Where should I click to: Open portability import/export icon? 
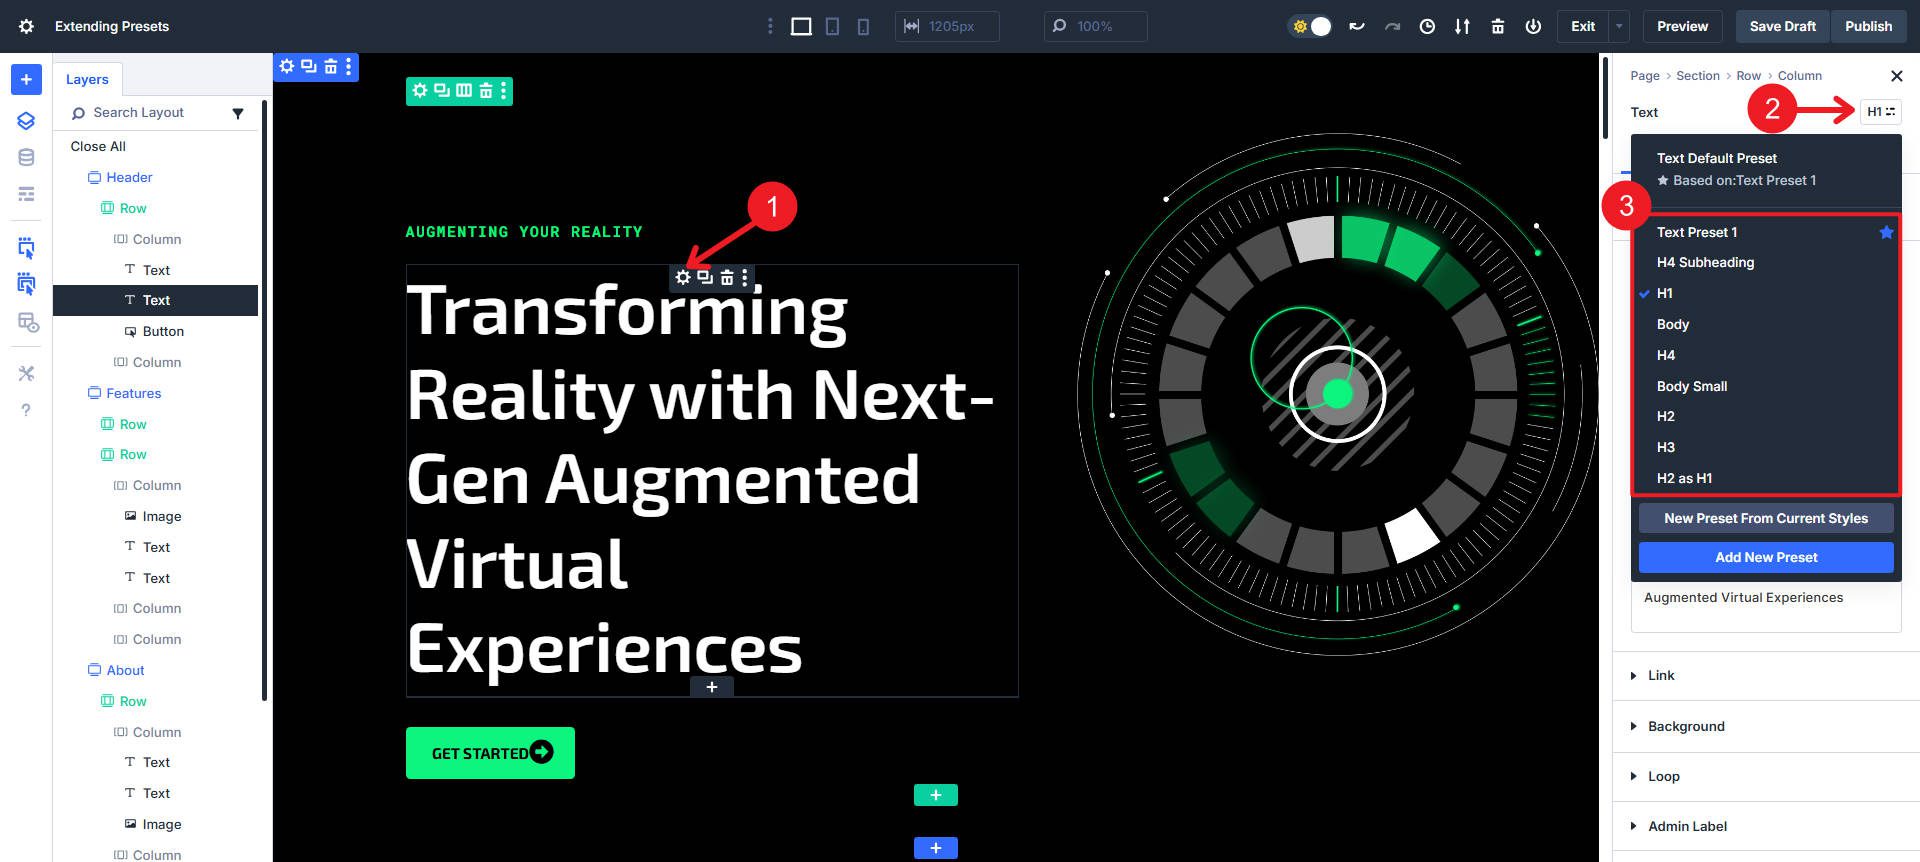point(1462,27)
